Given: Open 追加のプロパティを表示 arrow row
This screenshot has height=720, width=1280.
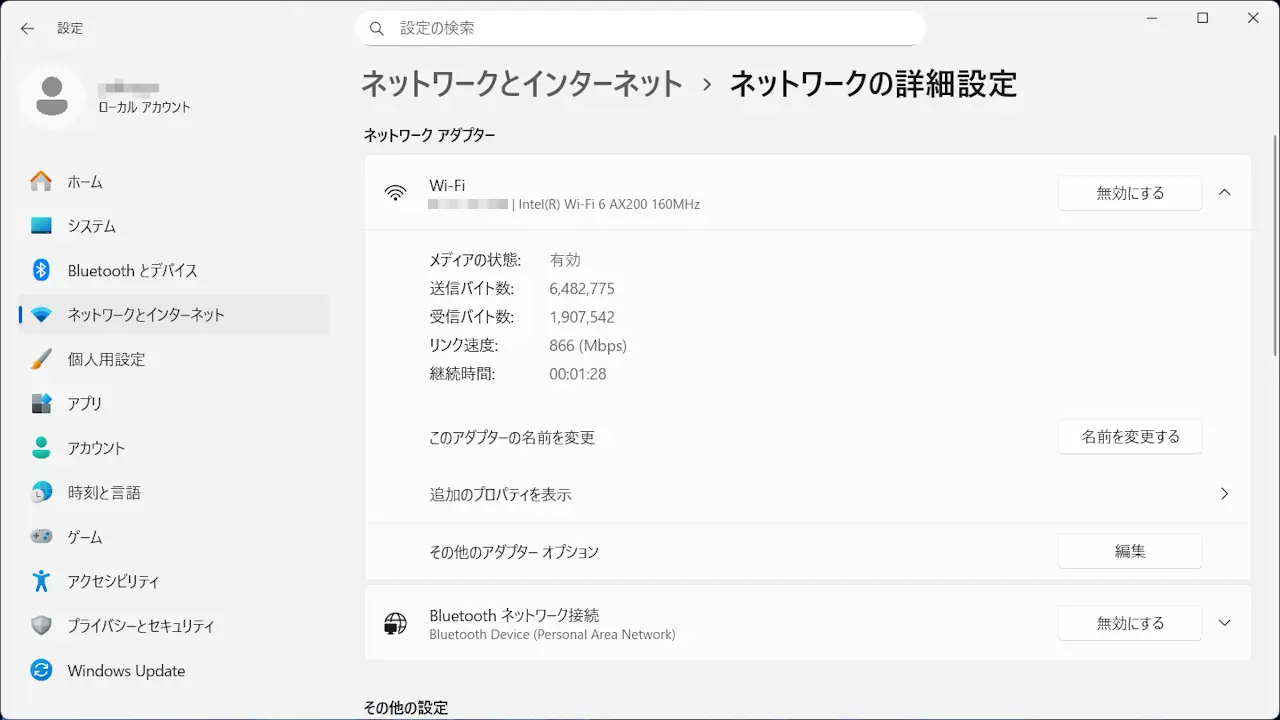Looking at the screenshot, I should [x=1225, y=494].
